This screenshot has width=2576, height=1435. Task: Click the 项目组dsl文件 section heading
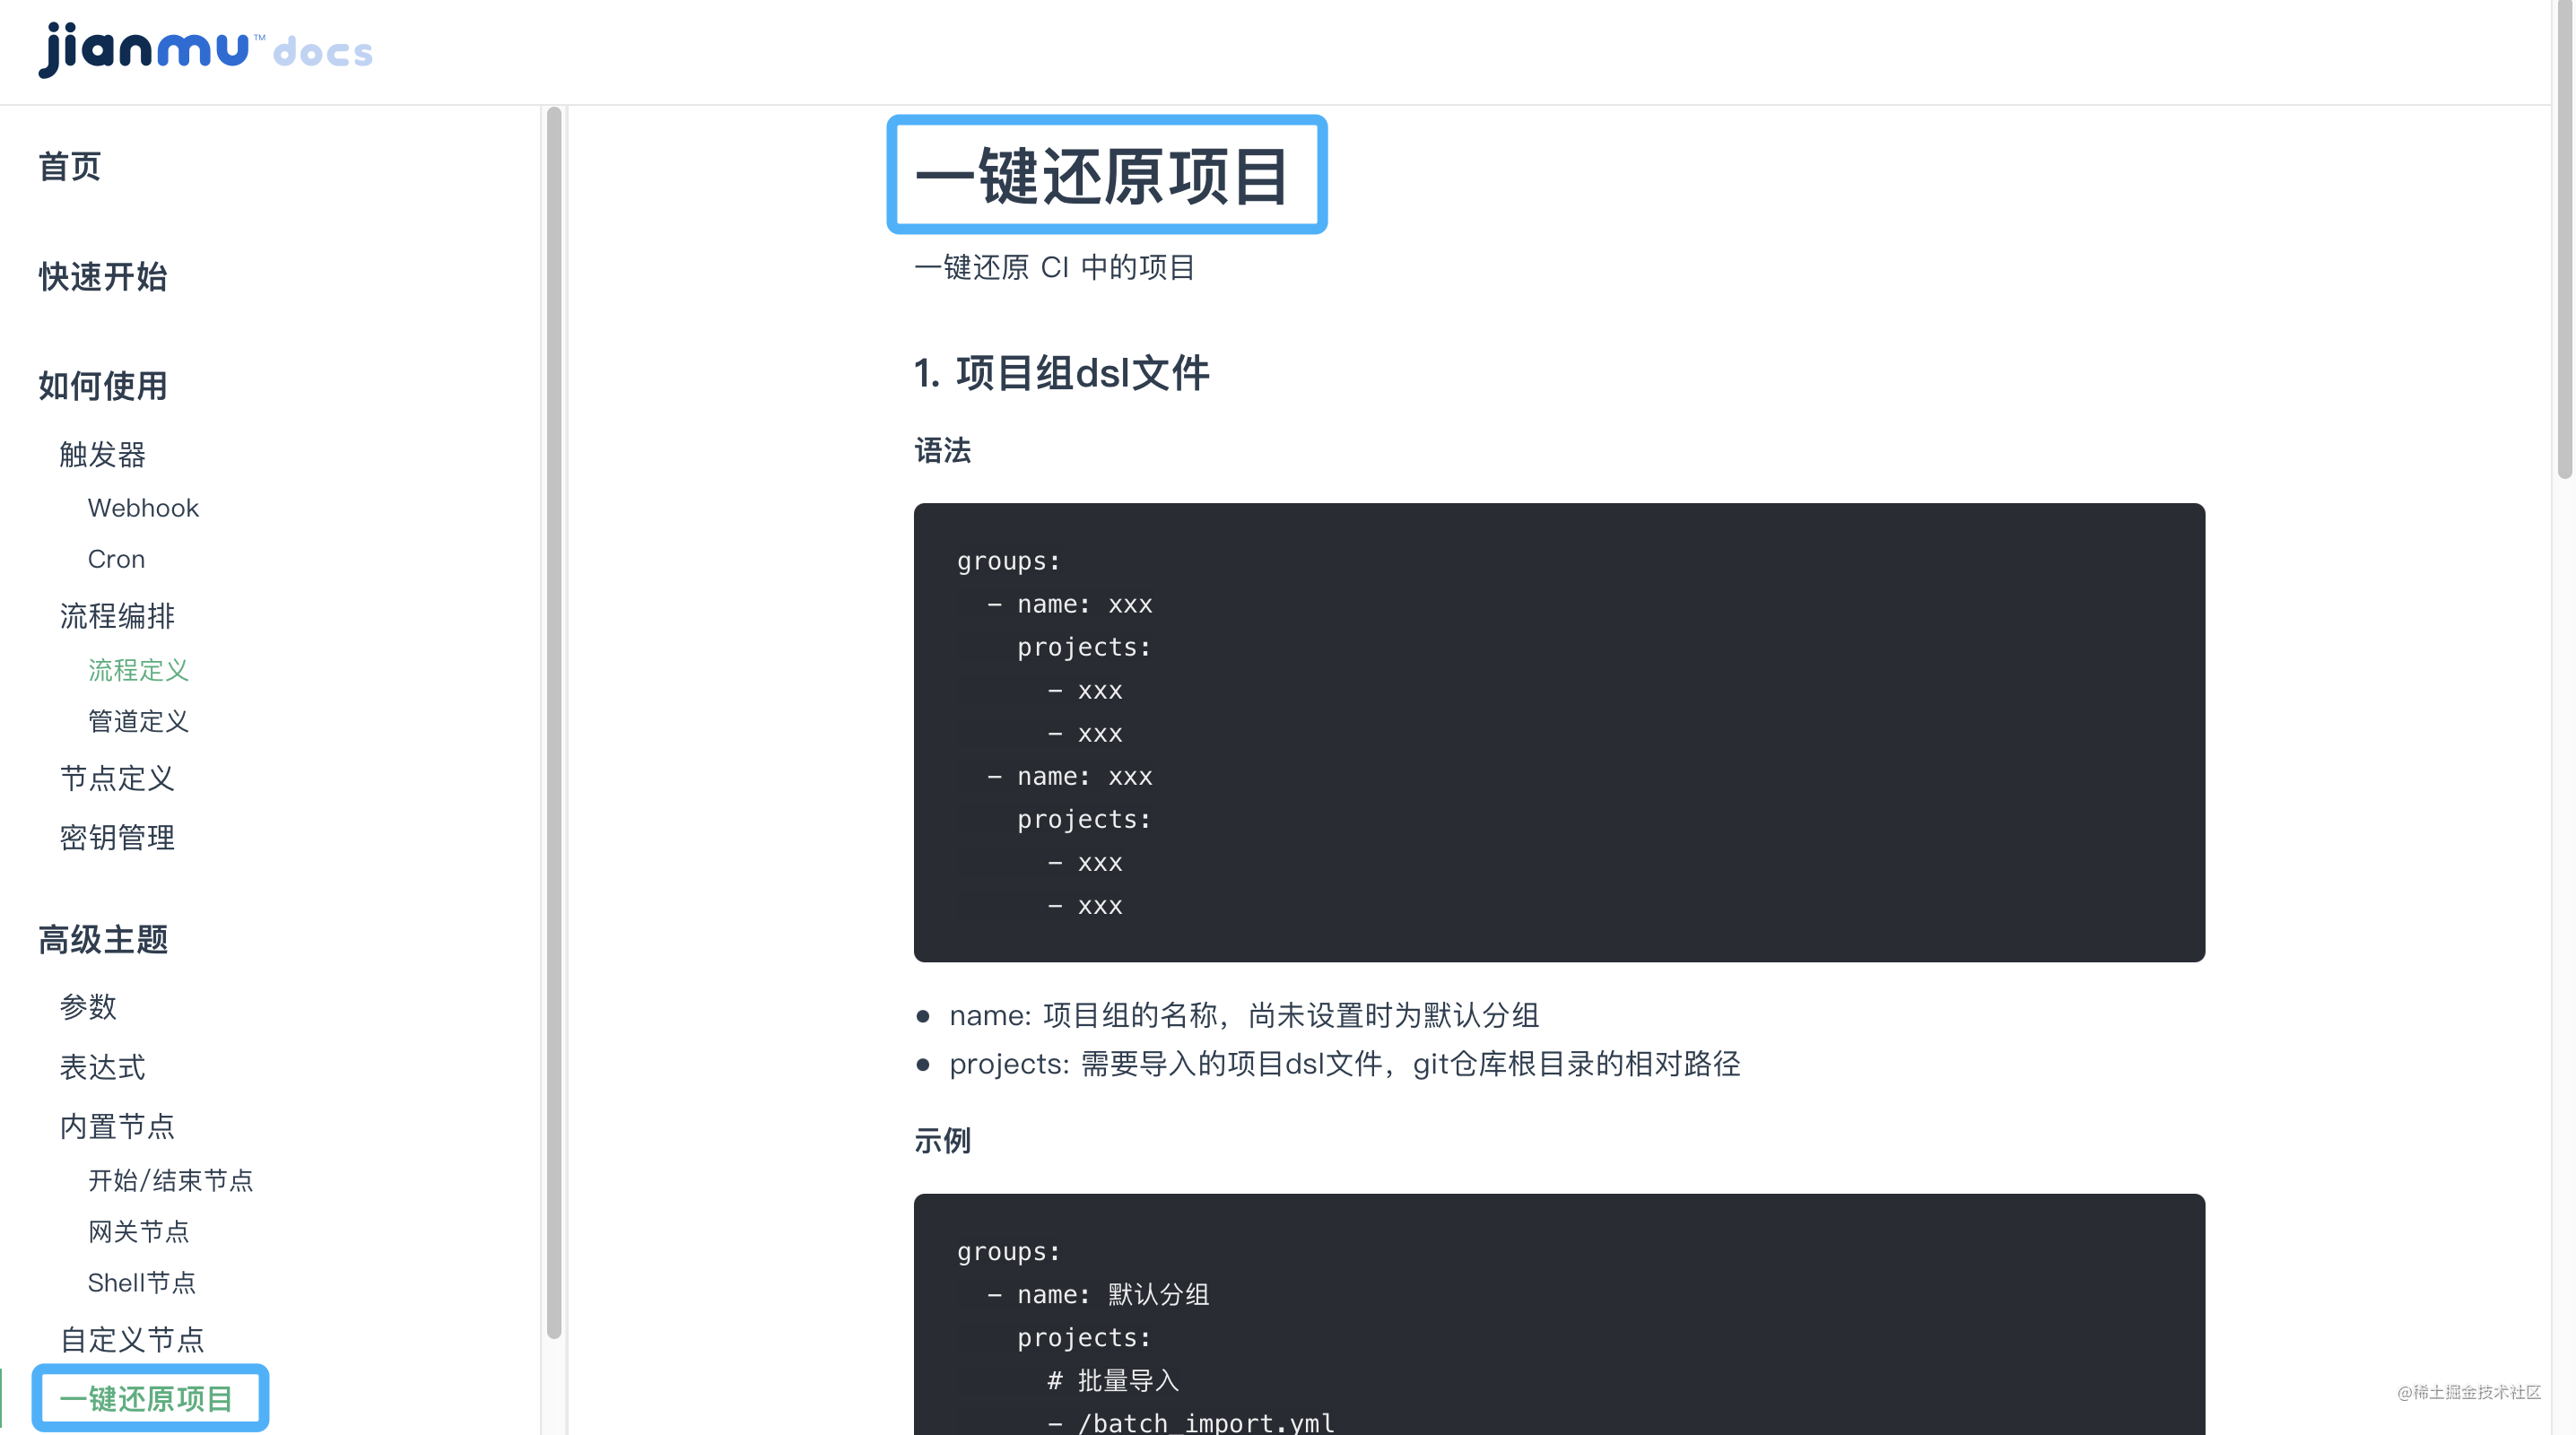tap(1062, 373)
